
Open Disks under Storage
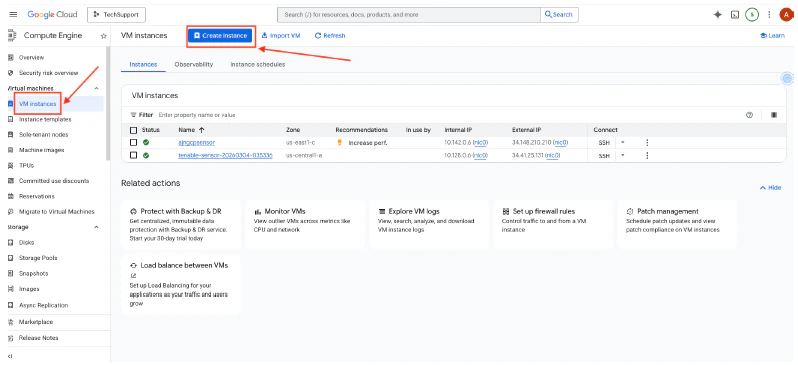click(26, 243)
